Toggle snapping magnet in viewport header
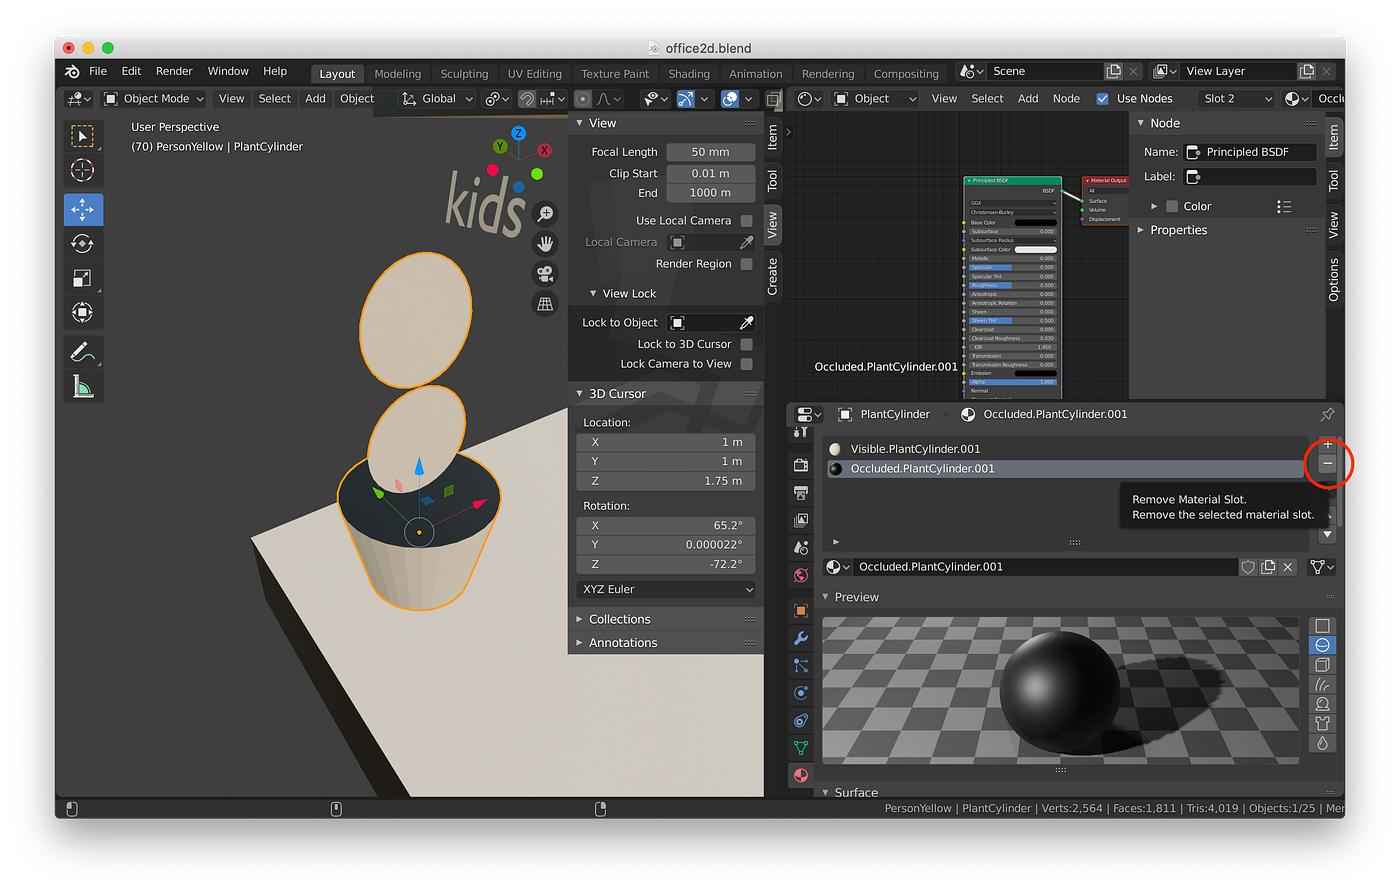Screen dimensions: 1400x891 tap(527, 99)
